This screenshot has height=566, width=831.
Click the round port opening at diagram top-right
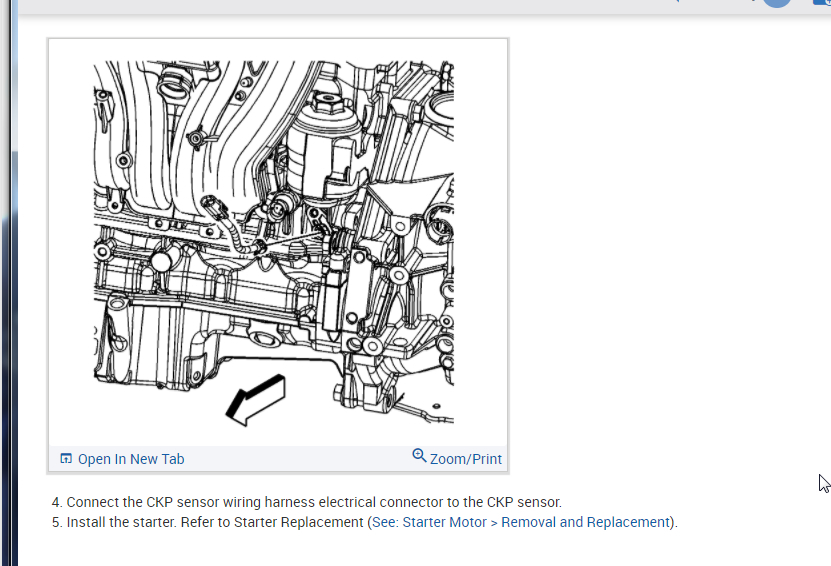442,111
